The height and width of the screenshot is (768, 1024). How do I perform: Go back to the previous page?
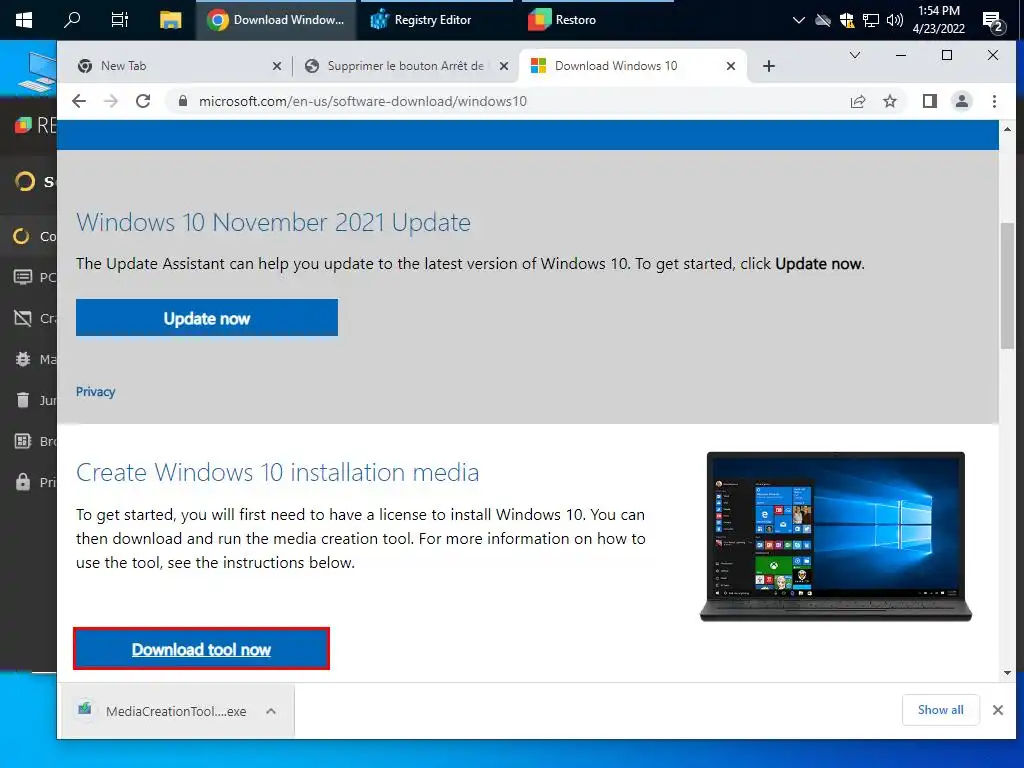(x=79, y=101)
